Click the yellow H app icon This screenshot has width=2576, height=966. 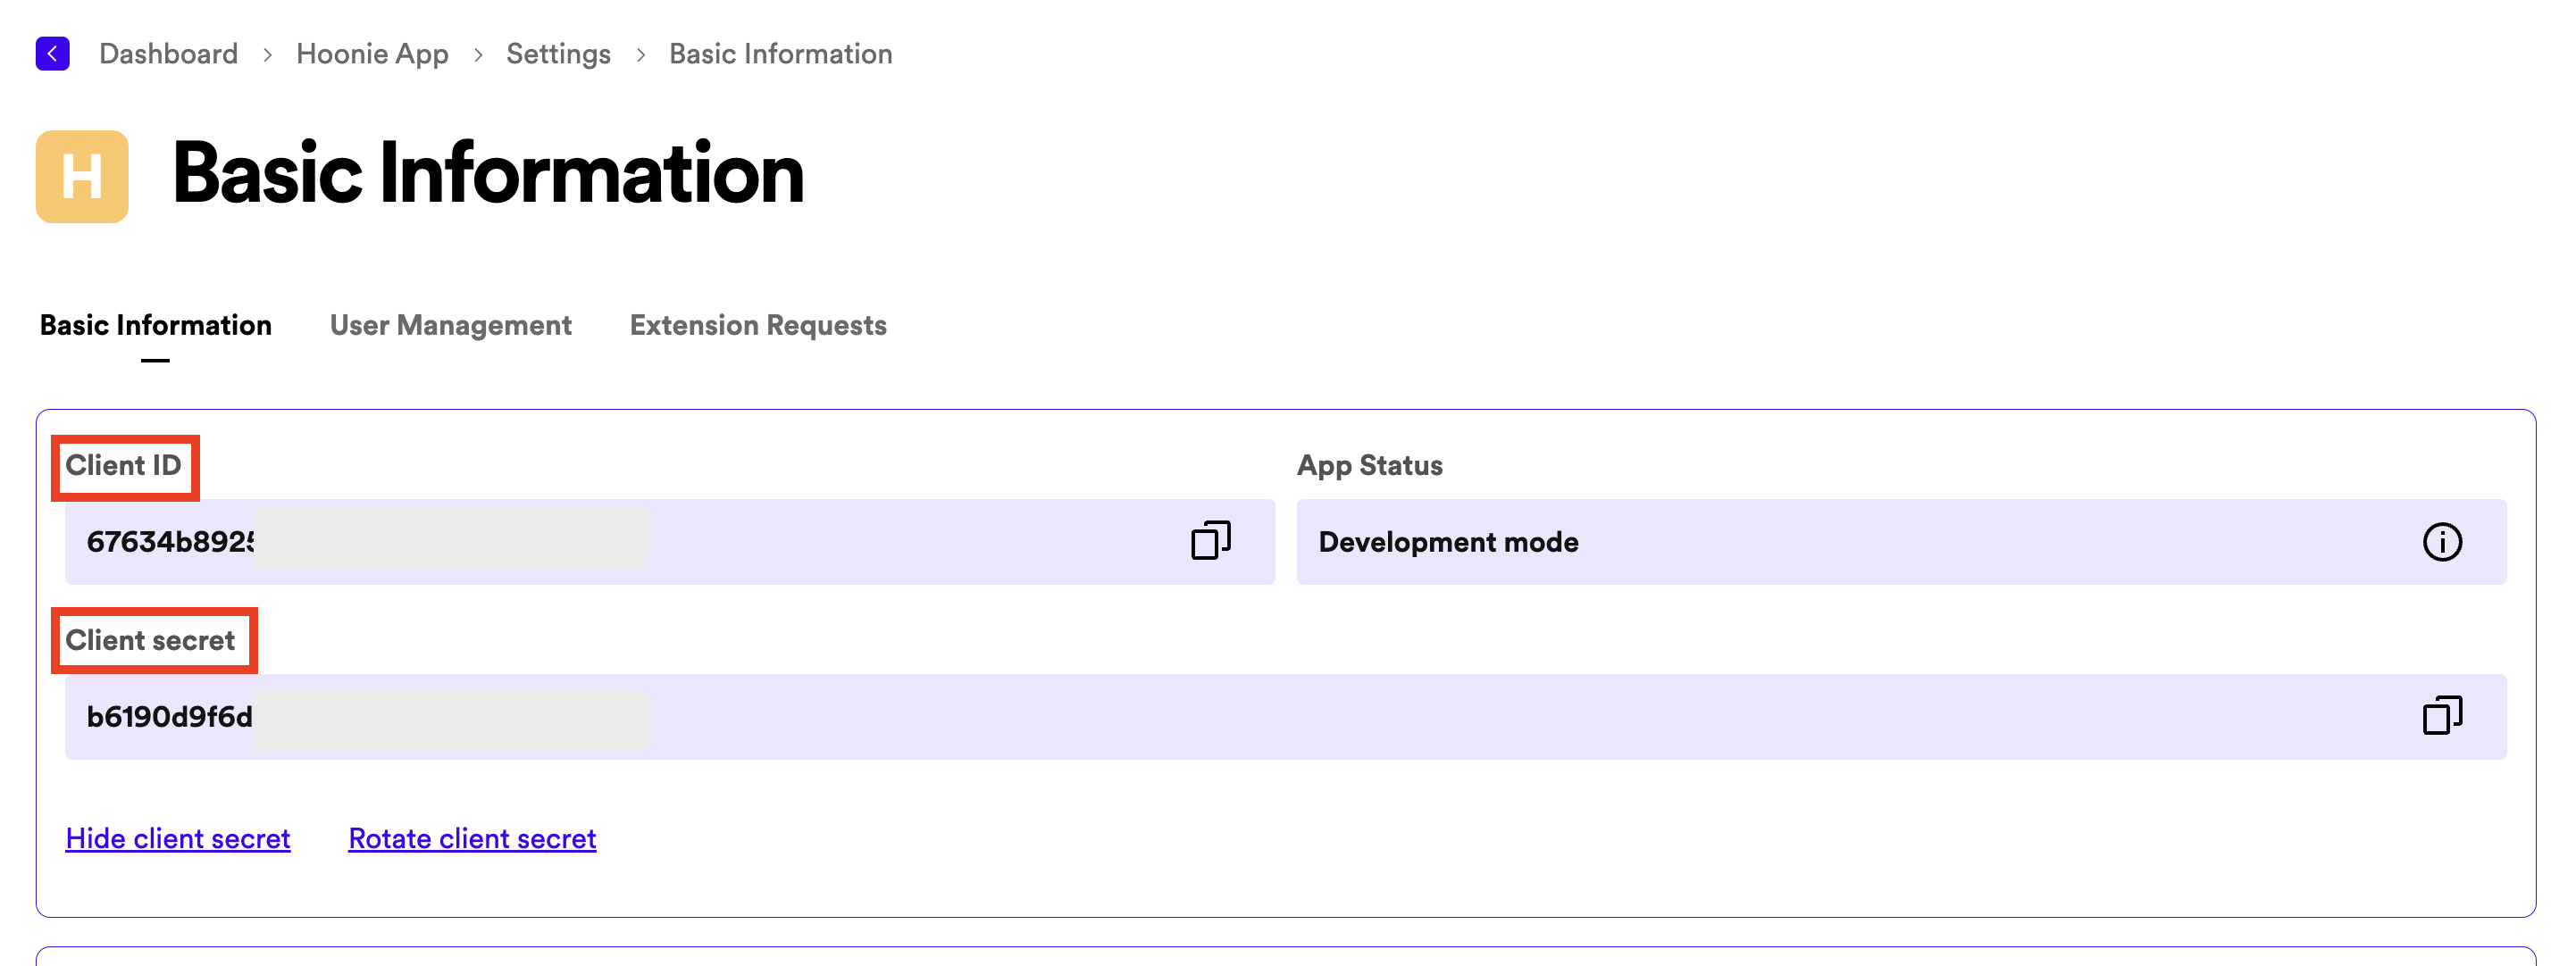(82, 177)
